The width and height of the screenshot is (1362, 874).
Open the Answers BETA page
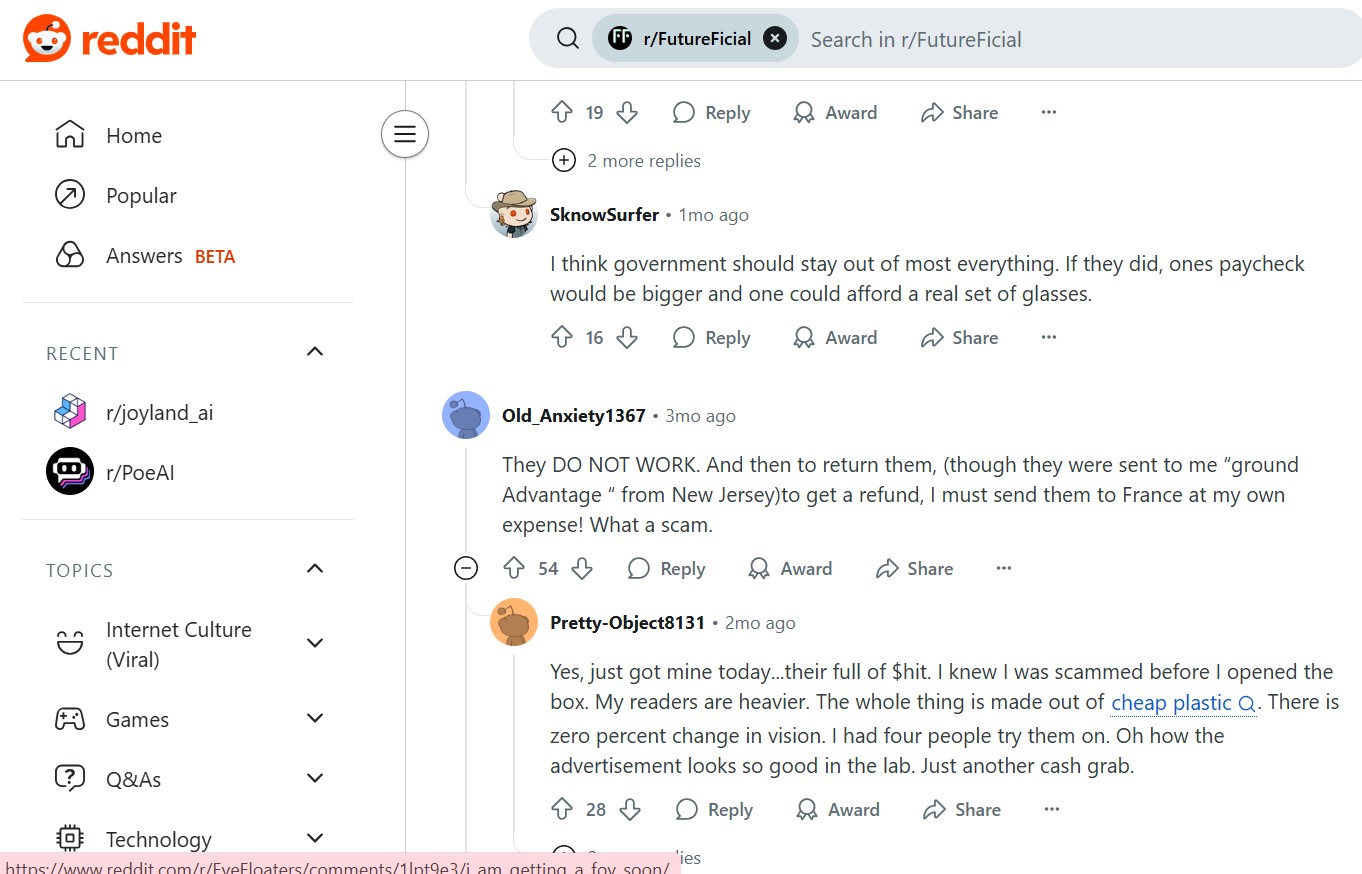pyautogui.click(x=145, y=256)
